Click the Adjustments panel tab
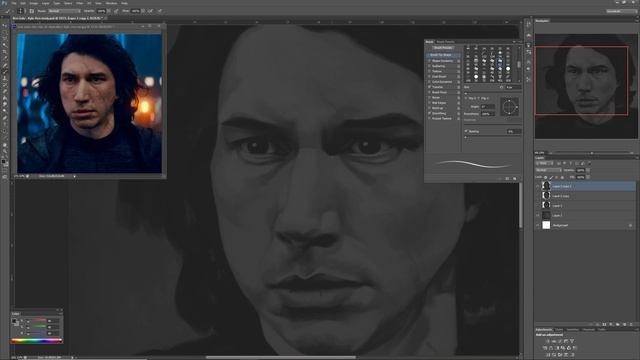Viewport: 640px width, 360px height. coord(544,329)
